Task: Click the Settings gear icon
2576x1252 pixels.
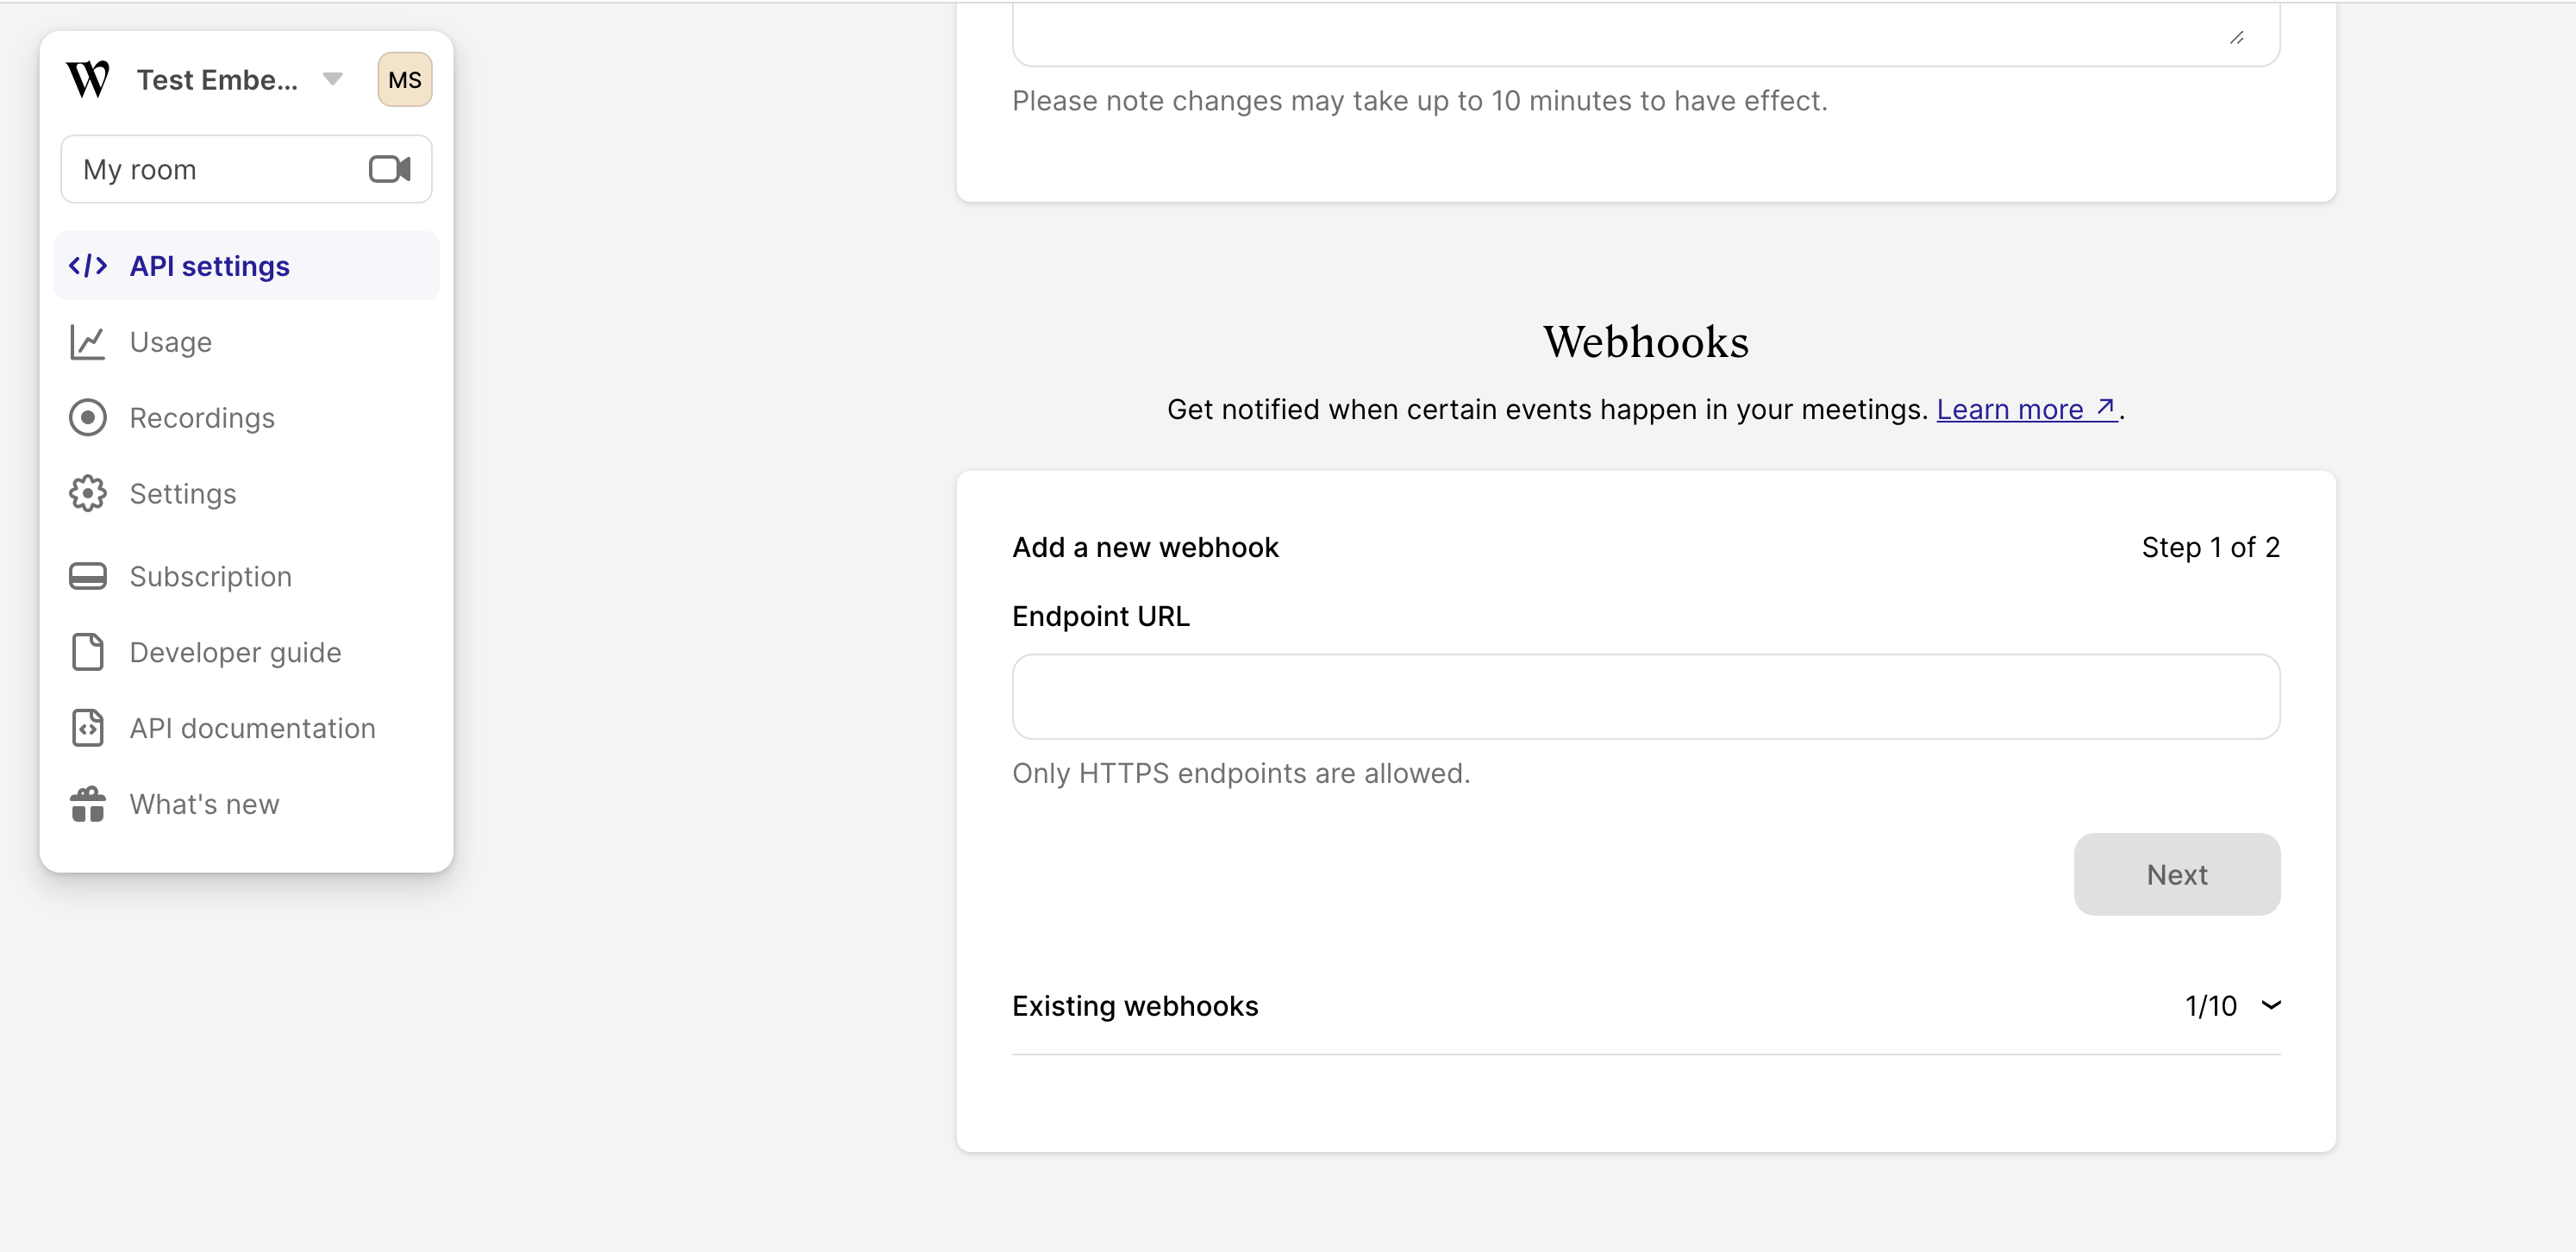Action: click(88, 493)
